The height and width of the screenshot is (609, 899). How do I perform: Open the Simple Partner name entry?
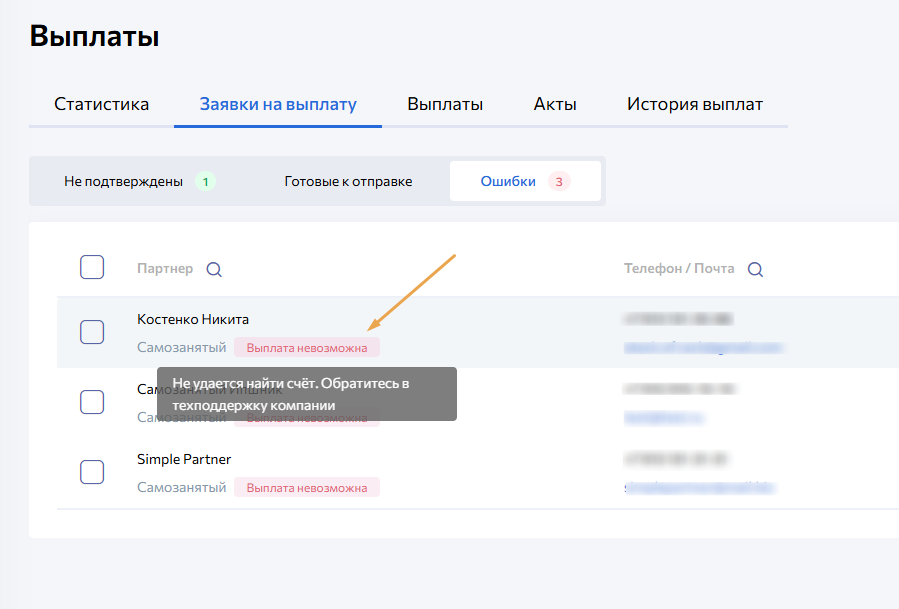pyautogui.click(x=184, y=459)
